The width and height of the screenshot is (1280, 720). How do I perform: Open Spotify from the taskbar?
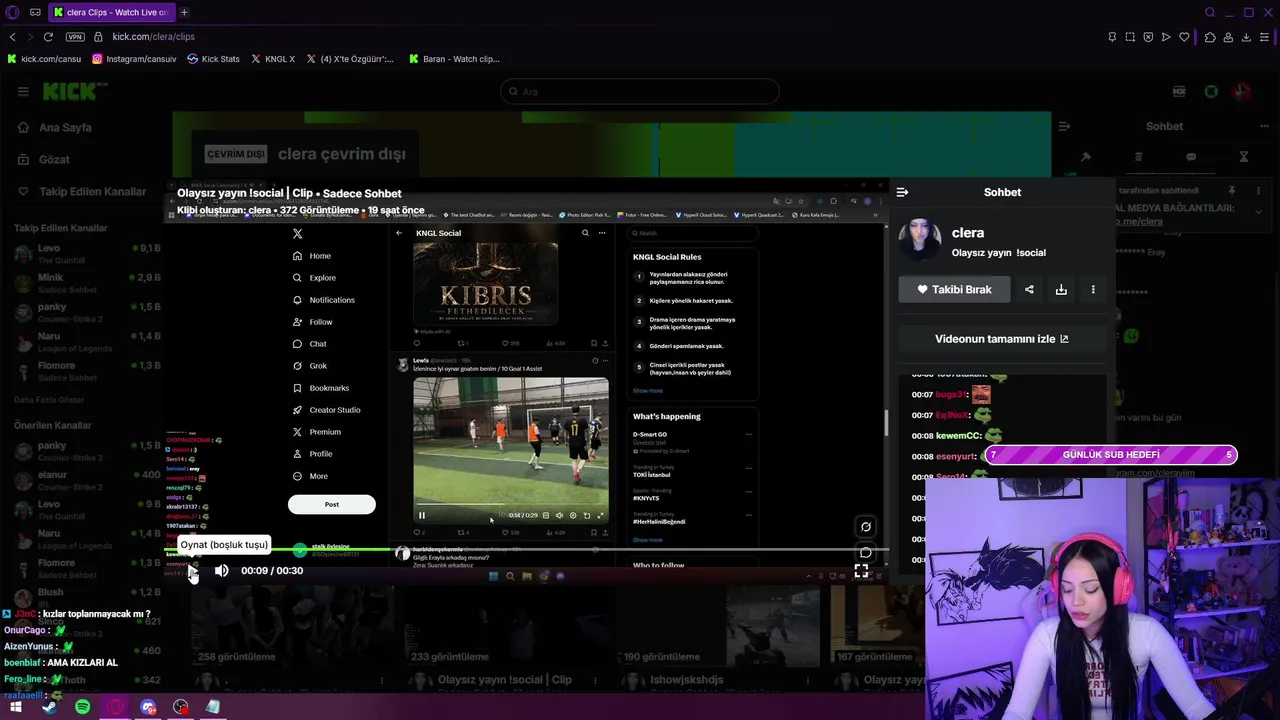click(x=82, y=707)
